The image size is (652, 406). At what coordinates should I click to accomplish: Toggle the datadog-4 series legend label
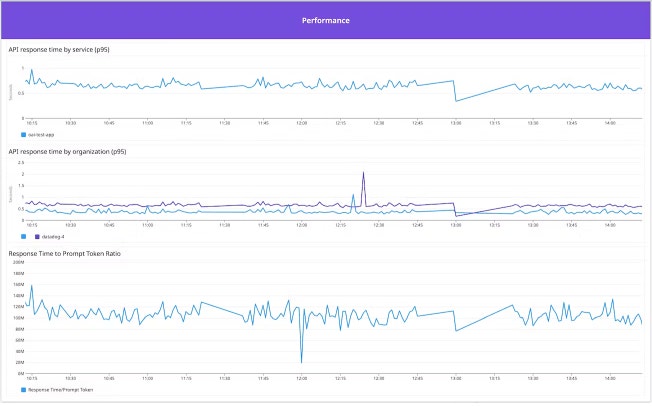pos(53,236)
